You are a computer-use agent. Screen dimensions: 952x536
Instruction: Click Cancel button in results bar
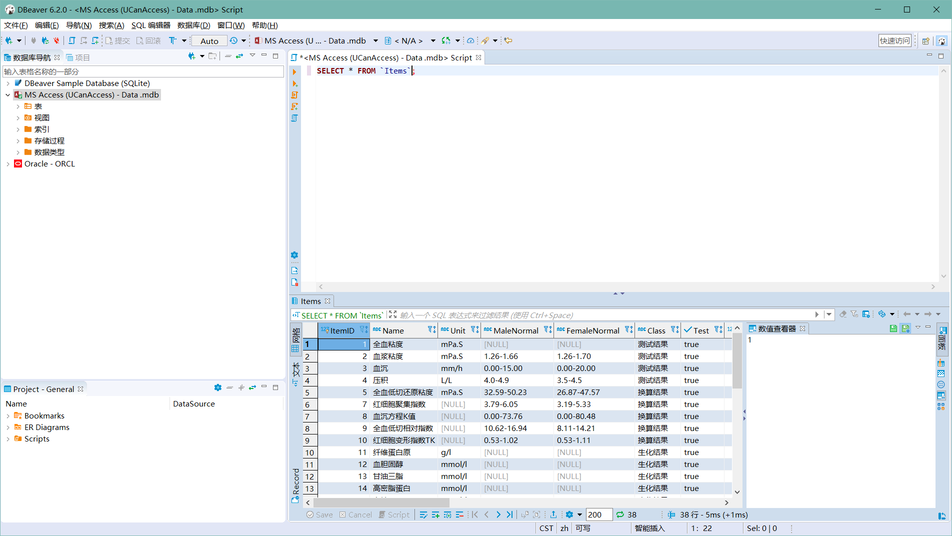(x=356, y=515)
